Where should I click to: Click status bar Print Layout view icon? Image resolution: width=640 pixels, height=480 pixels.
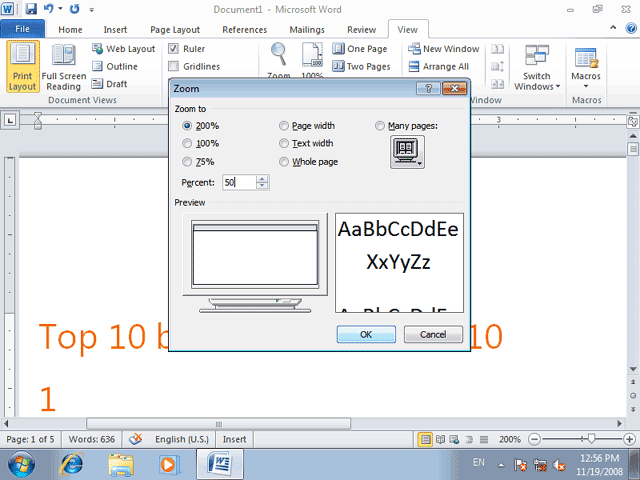click(x=425, y=440)
